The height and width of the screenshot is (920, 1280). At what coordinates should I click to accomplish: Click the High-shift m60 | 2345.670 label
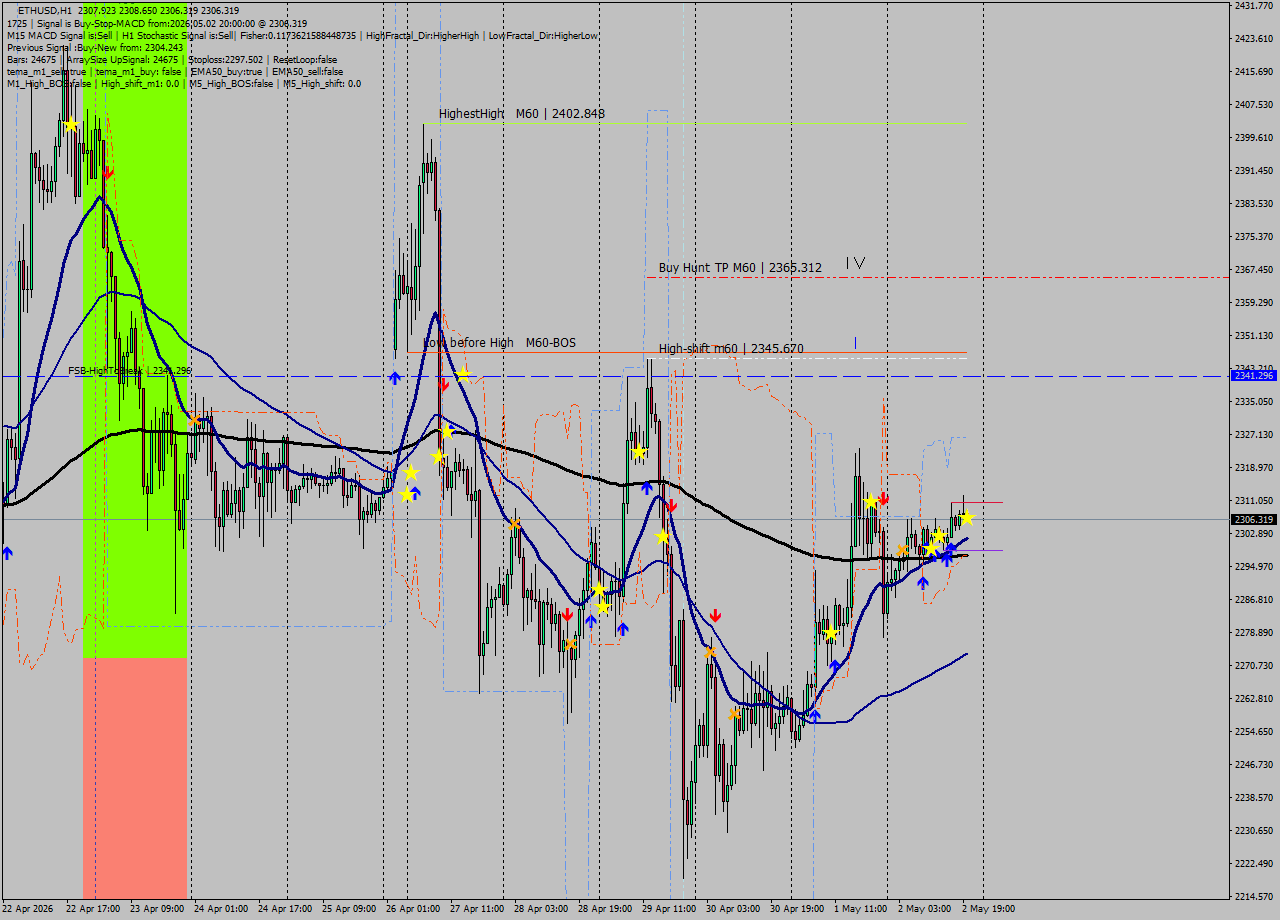731,349
